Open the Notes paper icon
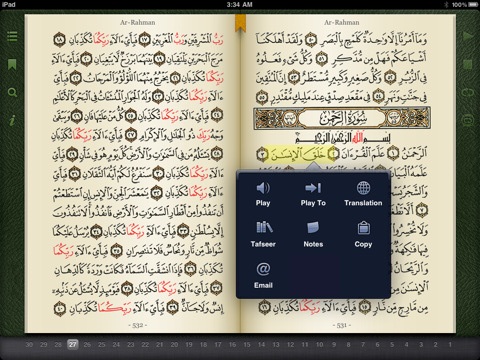 tap(313, 228)
